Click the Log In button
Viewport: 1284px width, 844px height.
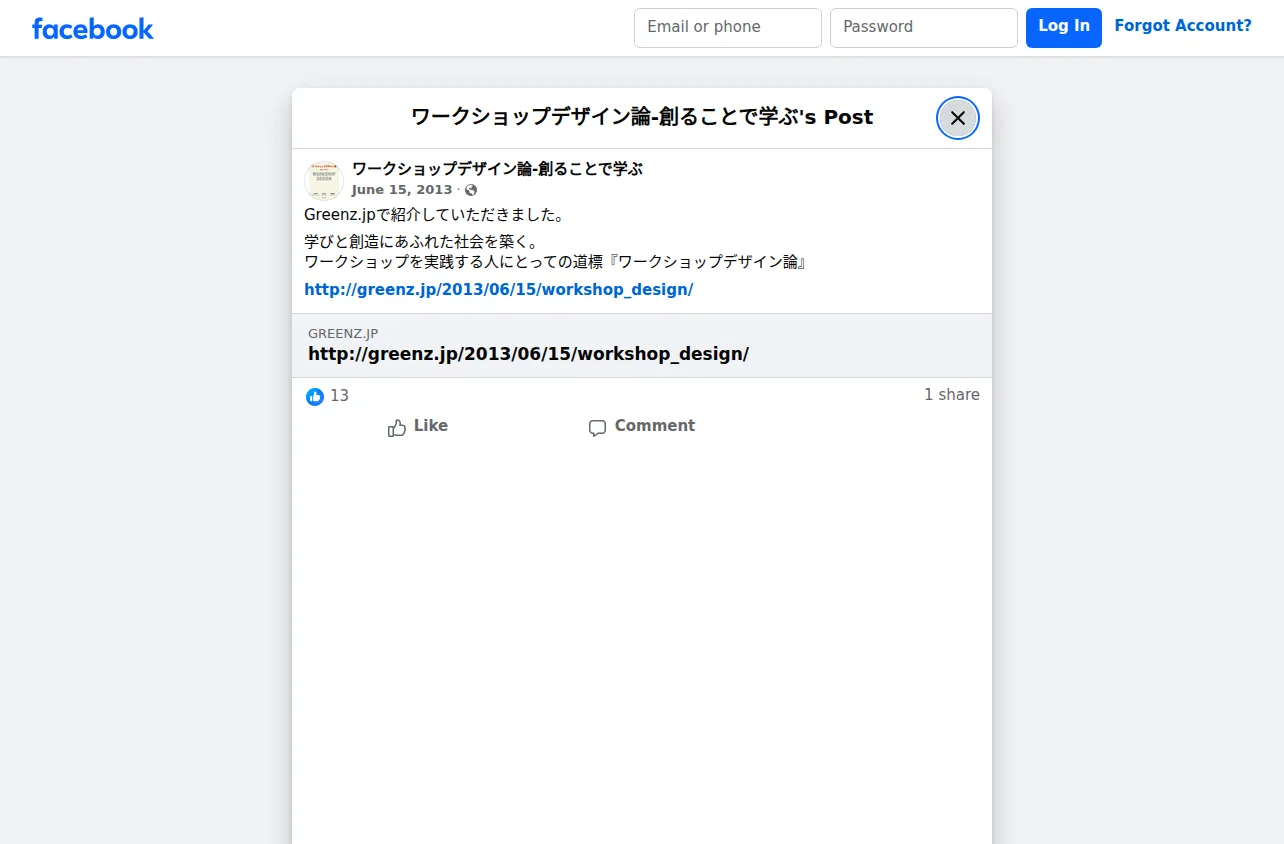coord(1064,28)
